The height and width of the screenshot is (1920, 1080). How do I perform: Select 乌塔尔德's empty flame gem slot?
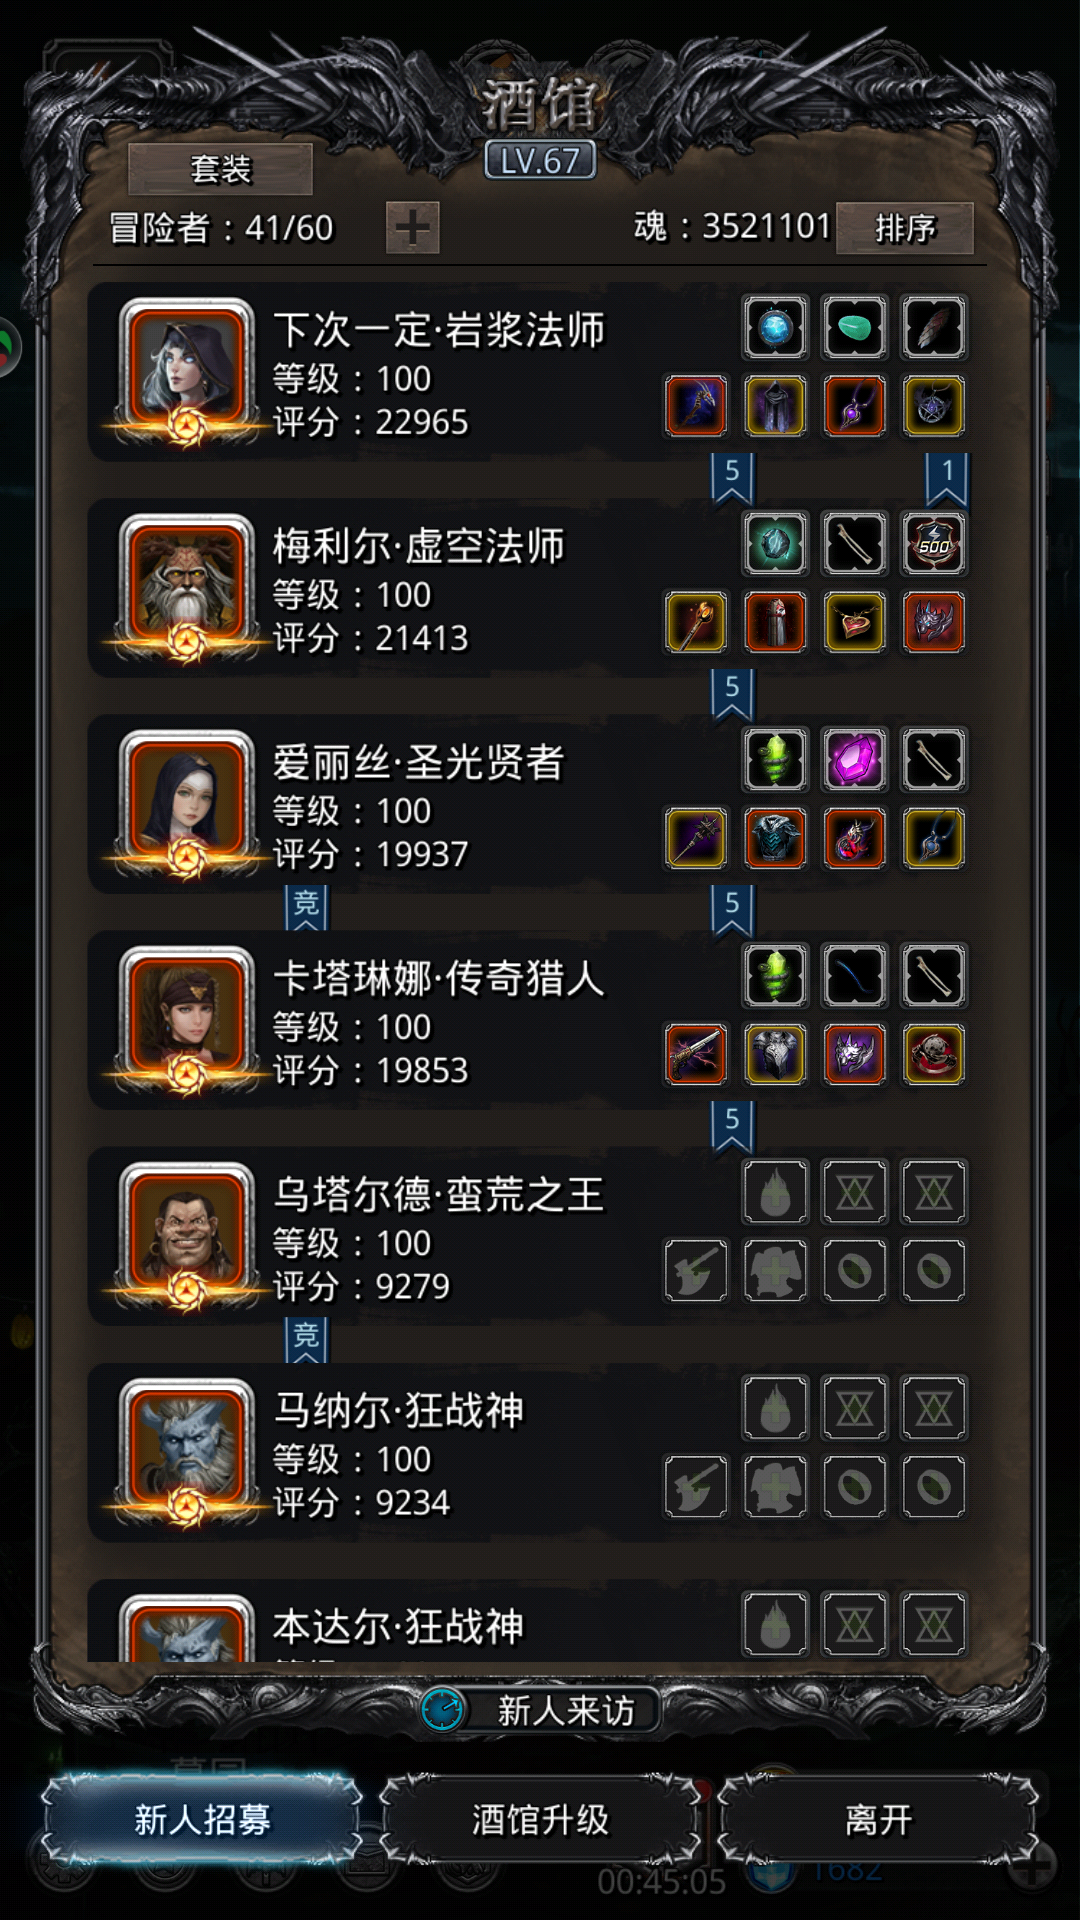(x=775, y=1191)
